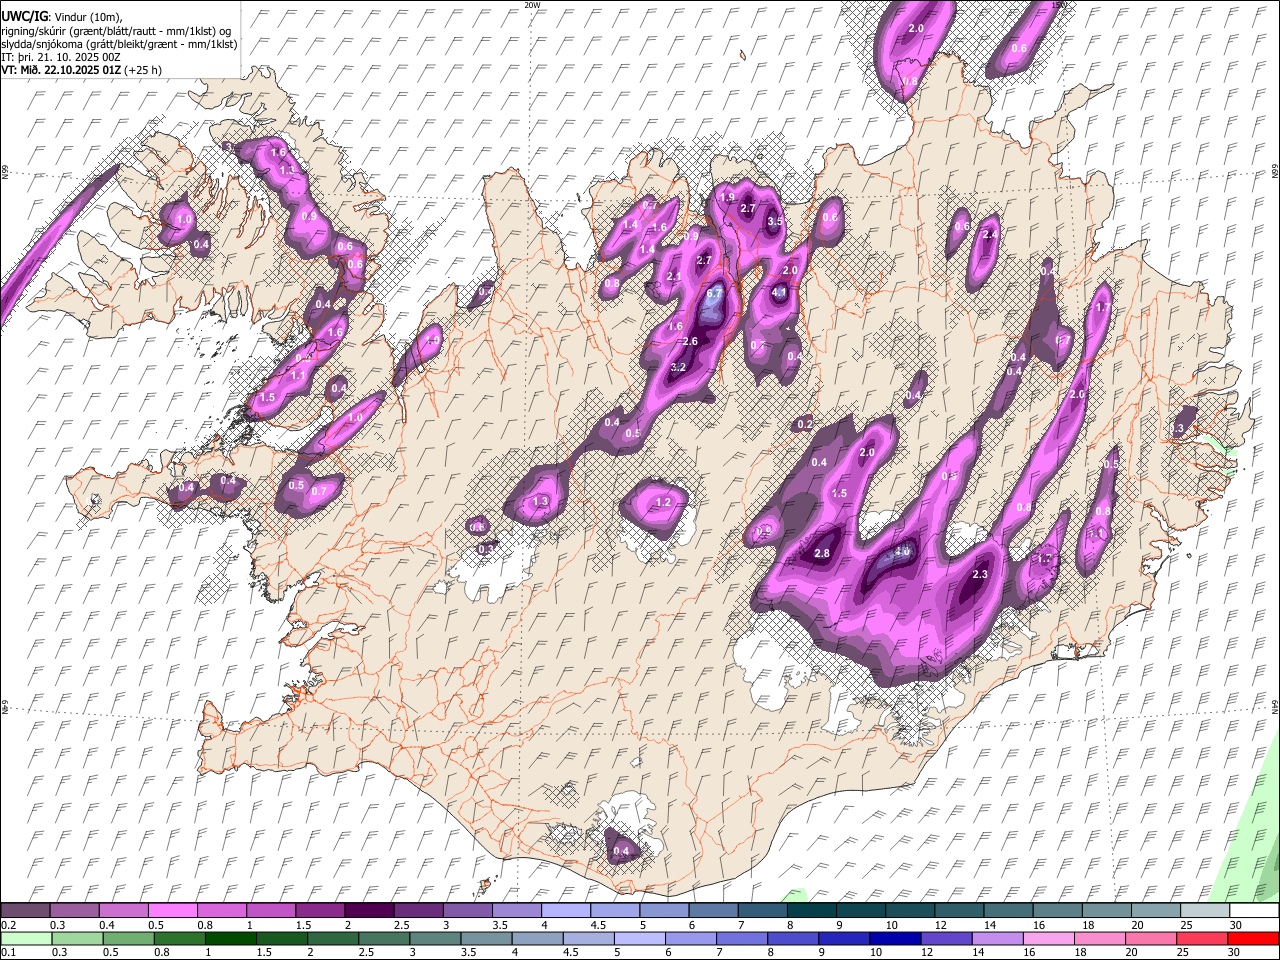Select the dark green lower swatch starting at 1

231,938
